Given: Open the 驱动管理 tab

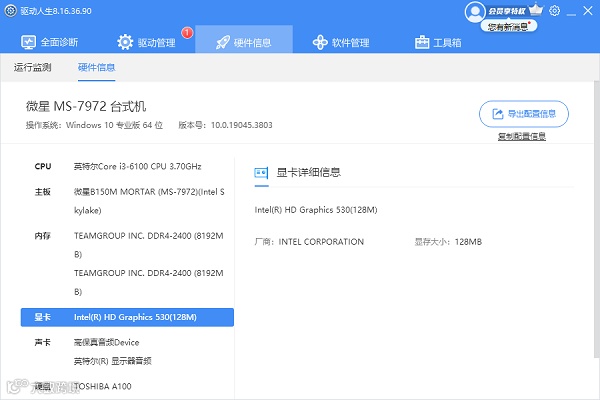Looking at the screenshot, I should click(147, 42).
